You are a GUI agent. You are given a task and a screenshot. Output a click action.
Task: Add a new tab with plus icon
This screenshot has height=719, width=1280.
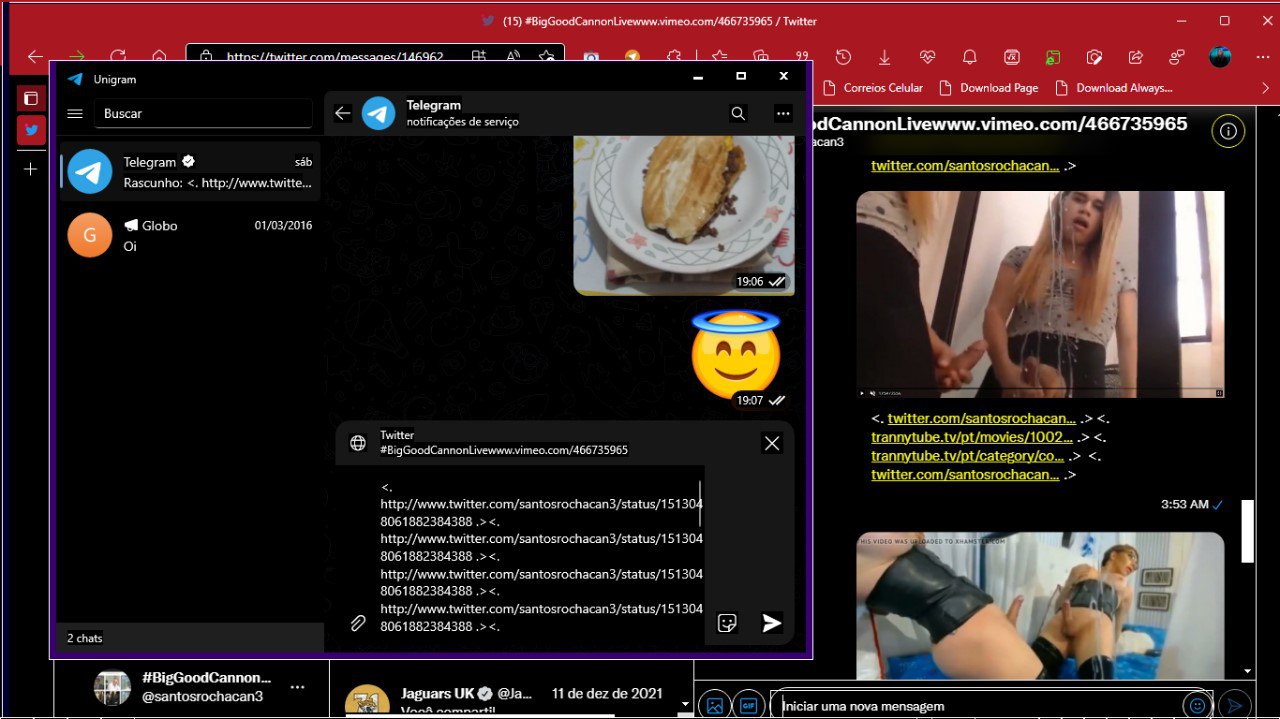pos(30,169)
